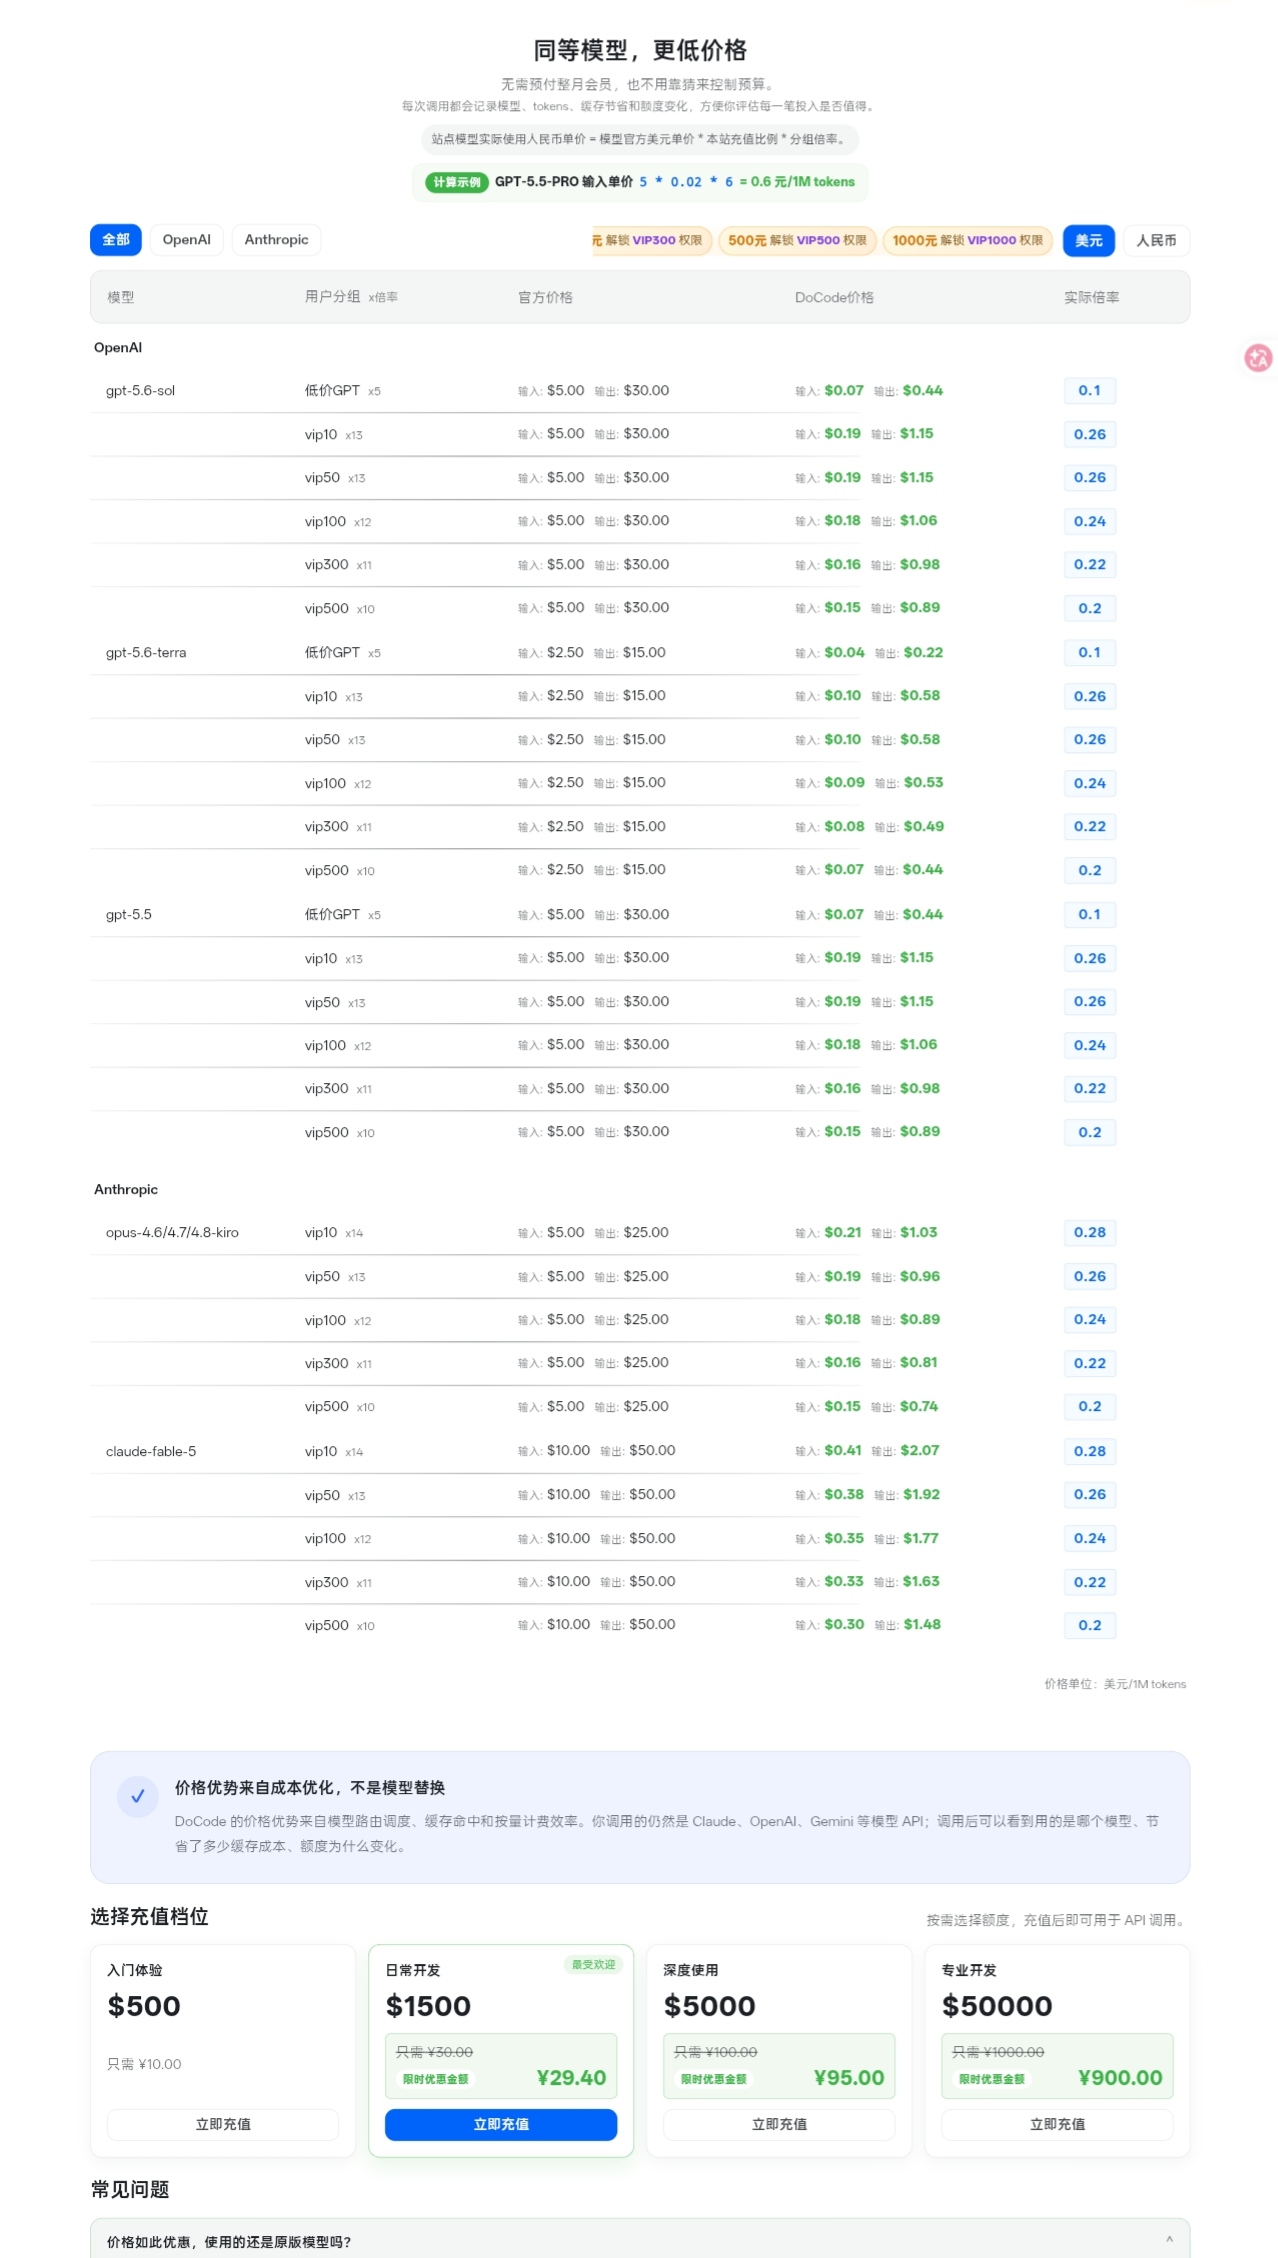Click the $2.07 output price
This screenshot has height=2258, width=1278.
(919, 1451)
